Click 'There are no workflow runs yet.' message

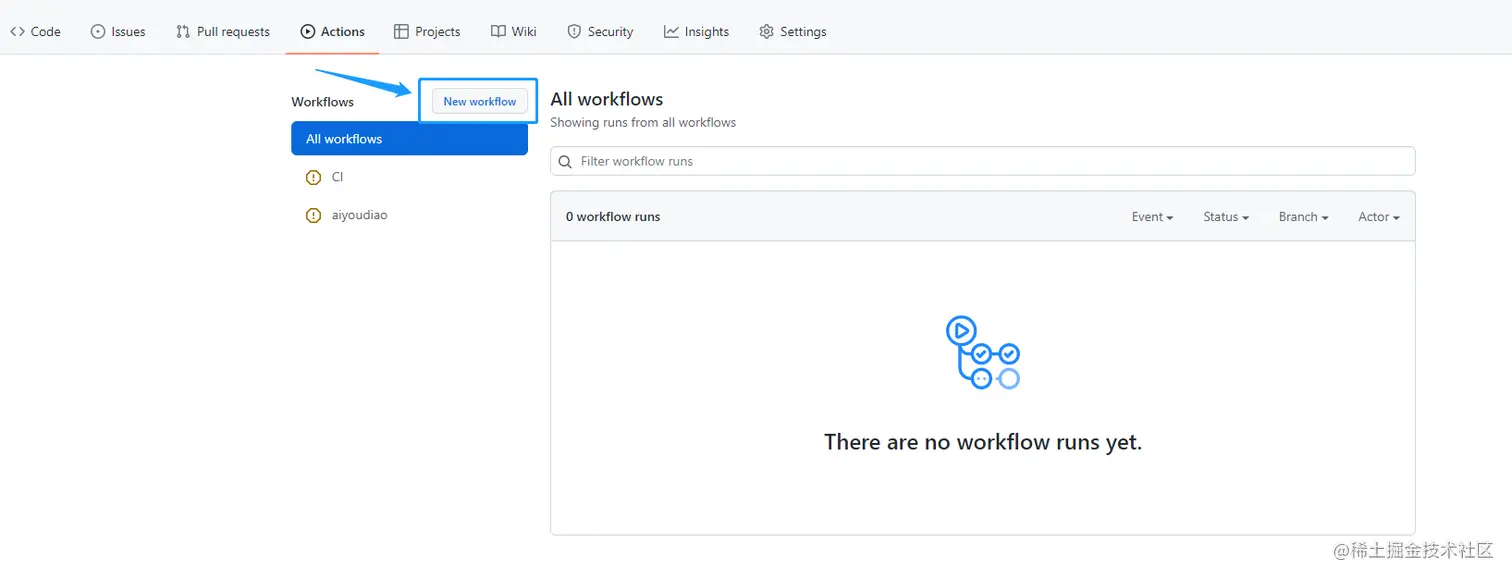point(983,442)
